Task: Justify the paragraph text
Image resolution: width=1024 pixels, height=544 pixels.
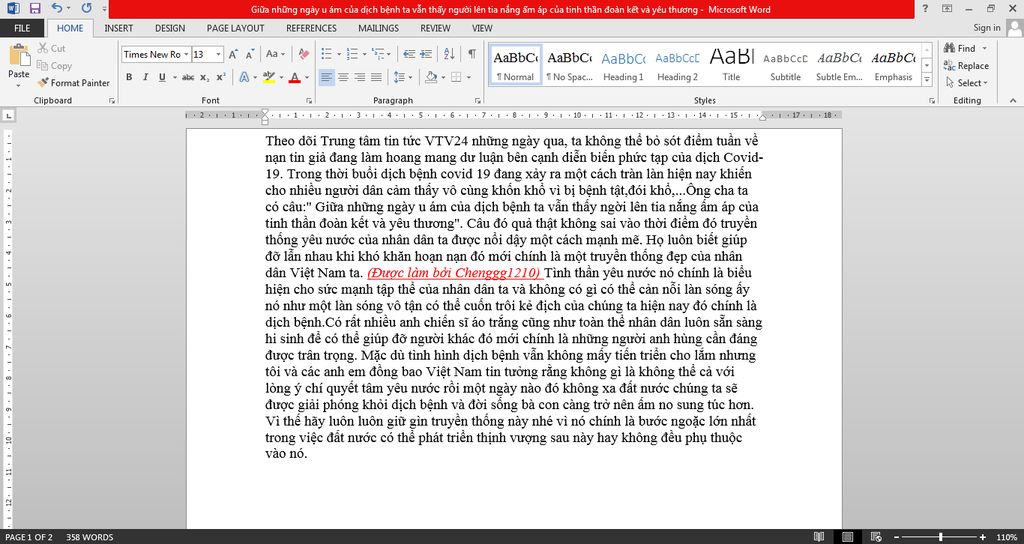Action: click(376, 77)
